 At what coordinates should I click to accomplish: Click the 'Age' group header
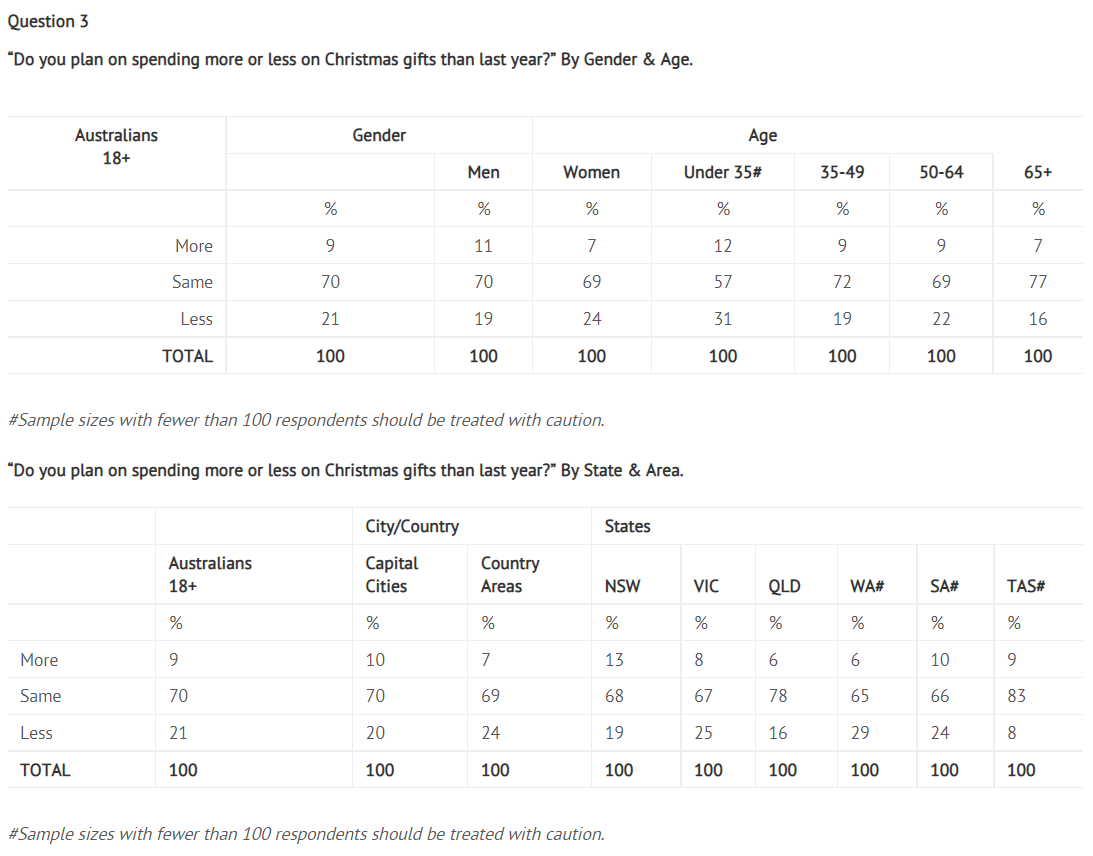tap(762, 135)
